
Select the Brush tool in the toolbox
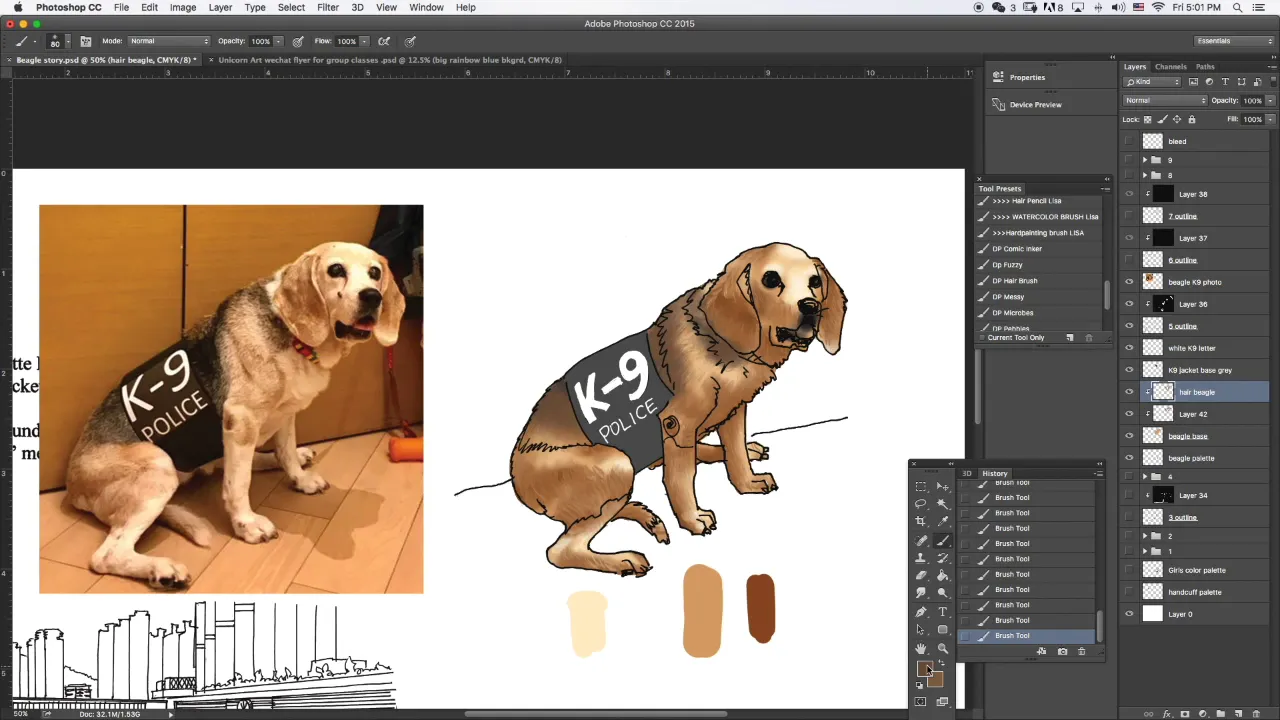coord(943,540)
